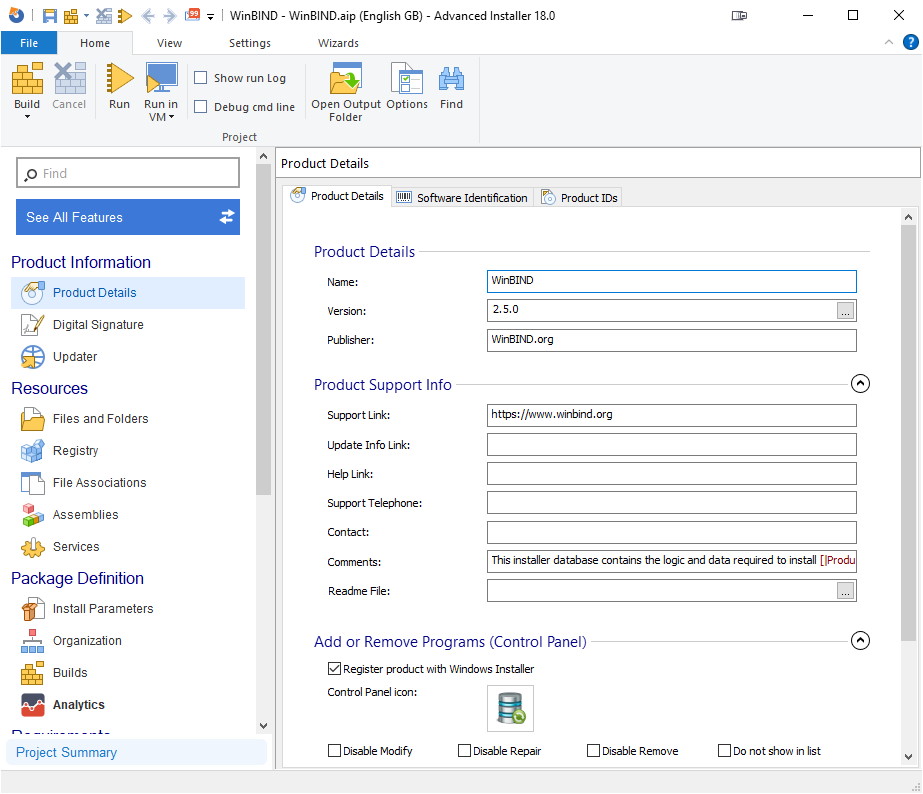Click the Publisher input field
923x794 pixels.
tap(672, 340)
